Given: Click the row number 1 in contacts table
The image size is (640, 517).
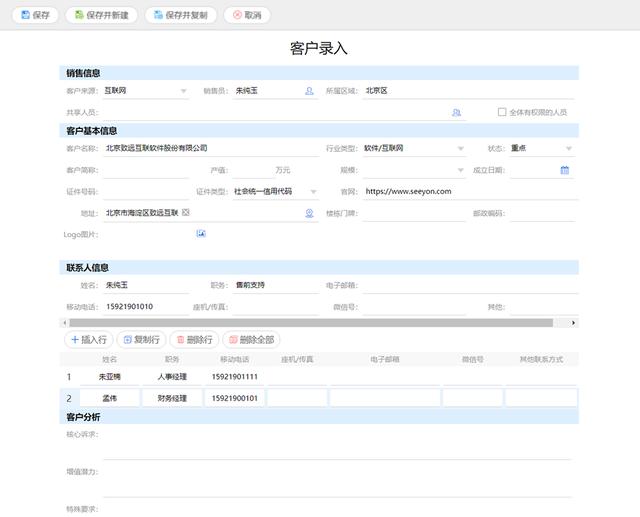Looking at the screenshot, I should click(x=69, y=377).
